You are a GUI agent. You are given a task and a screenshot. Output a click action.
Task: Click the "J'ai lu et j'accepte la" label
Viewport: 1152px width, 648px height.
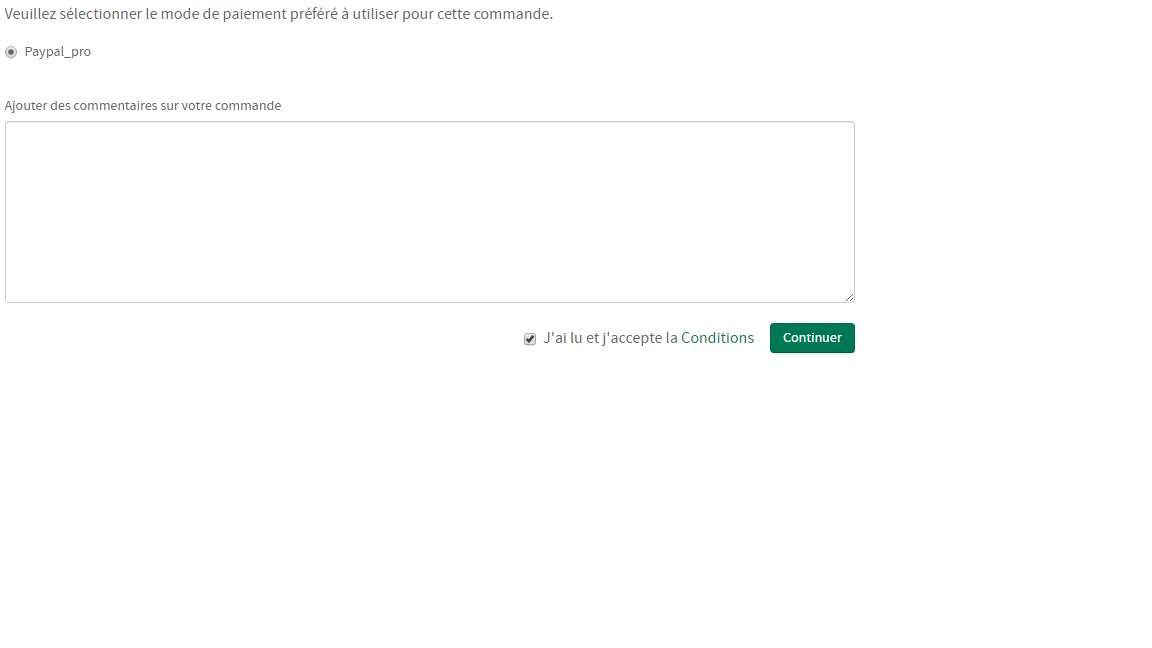pos(610,338)
